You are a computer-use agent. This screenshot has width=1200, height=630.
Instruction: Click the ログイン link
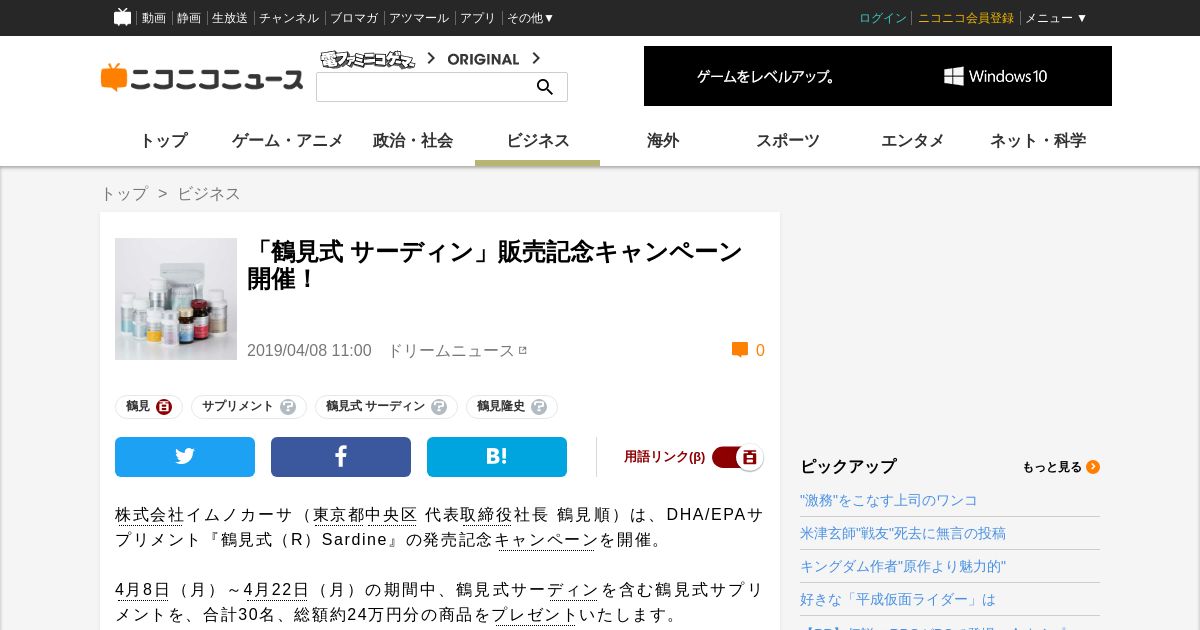pos(883,18)
